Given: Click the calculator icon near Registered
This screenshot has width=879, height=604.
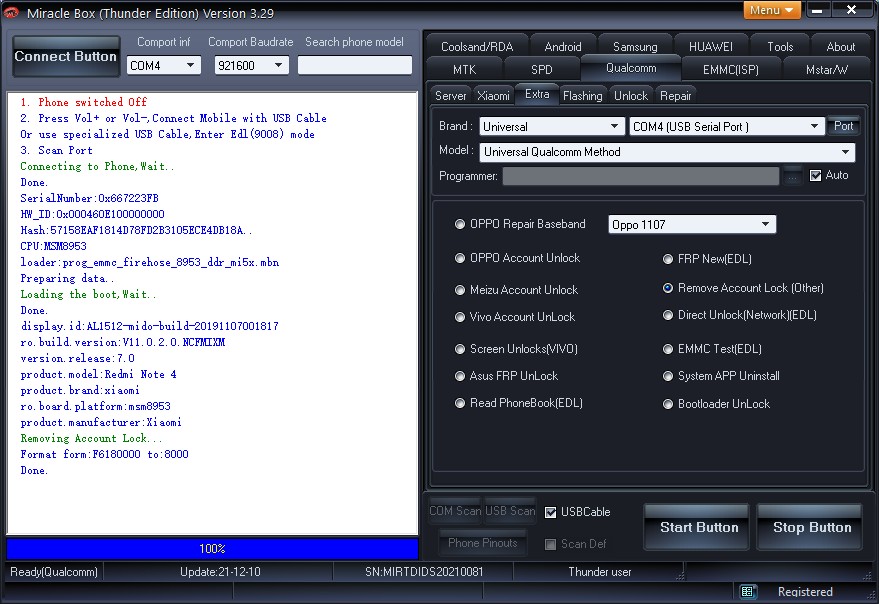Looking at the screenshot, I should (x=747, y=592).
